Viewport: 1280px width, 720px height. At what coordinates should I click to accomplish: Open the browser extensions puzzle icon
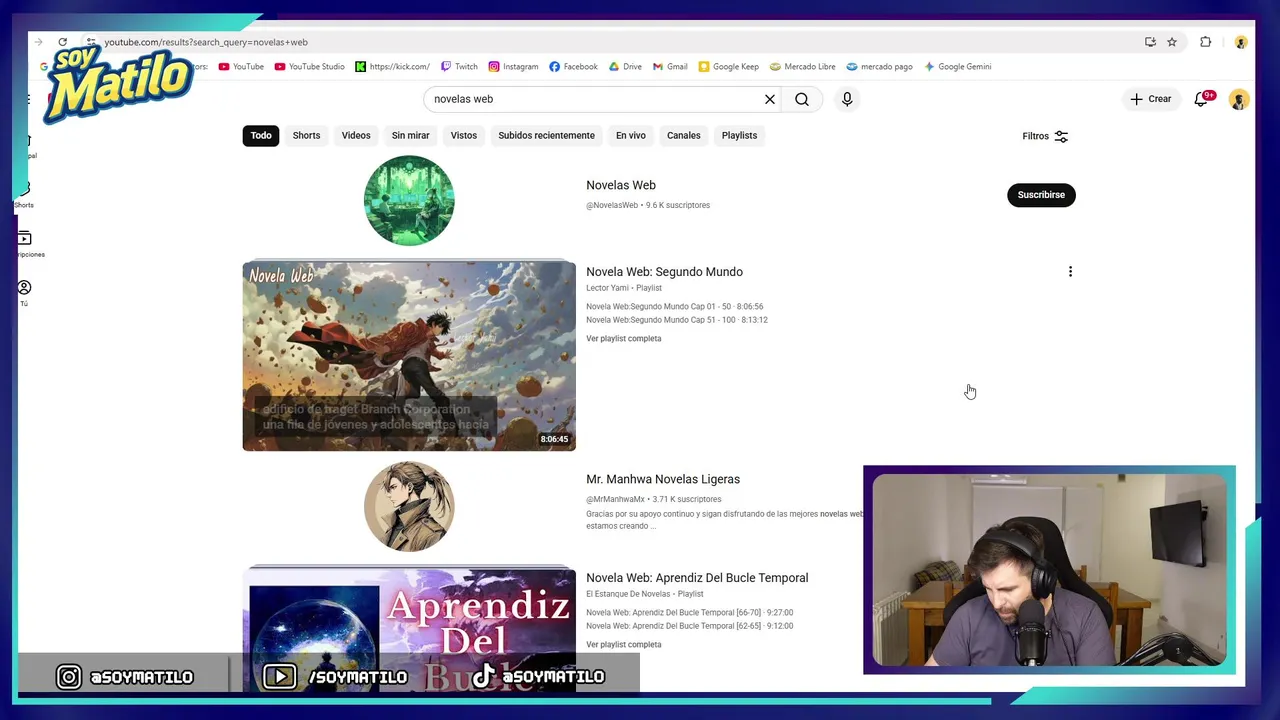1205,42
